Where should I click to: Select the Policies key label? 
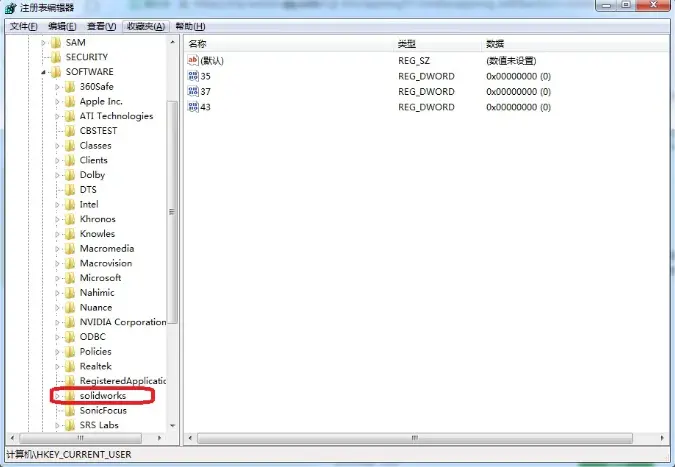click(x=96, y=352)
